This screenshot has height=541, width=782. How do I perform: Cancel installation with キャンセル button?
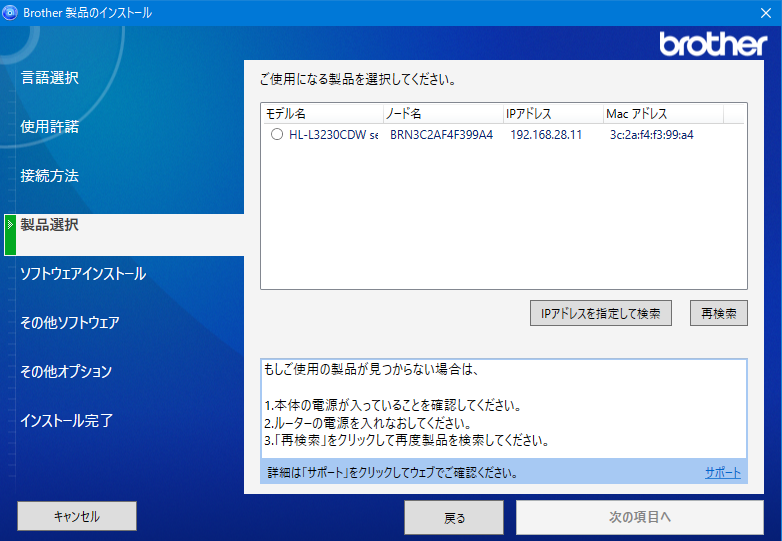77,516
